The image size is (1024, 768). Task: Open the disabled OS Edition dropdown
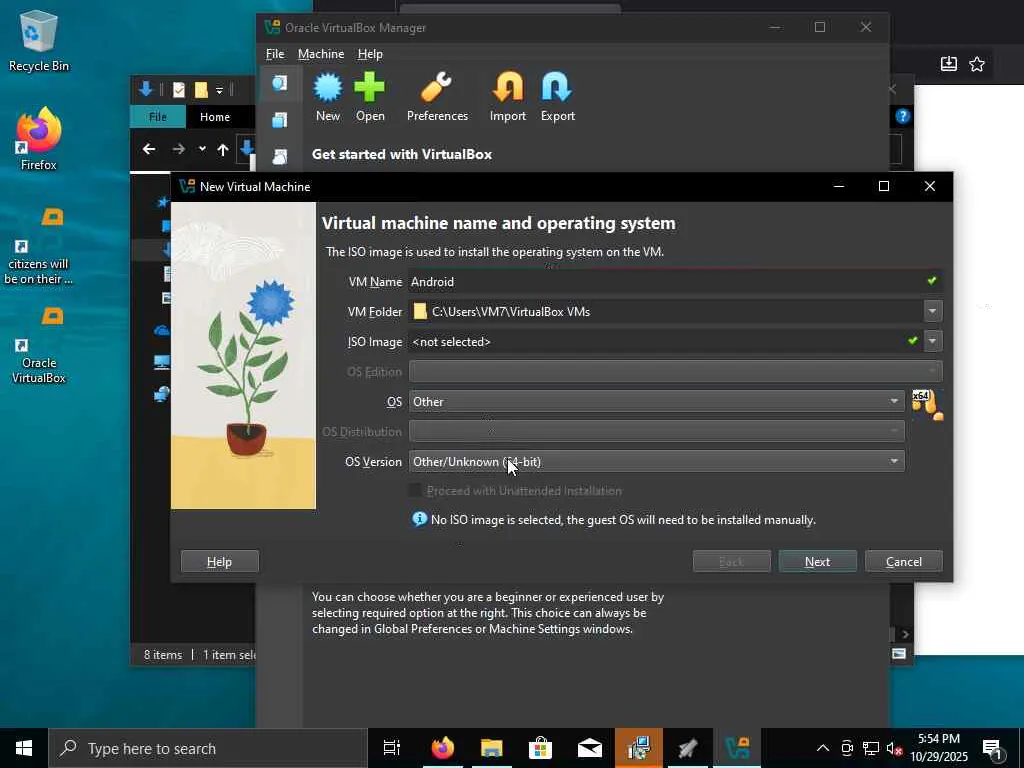tap(675, 372)
